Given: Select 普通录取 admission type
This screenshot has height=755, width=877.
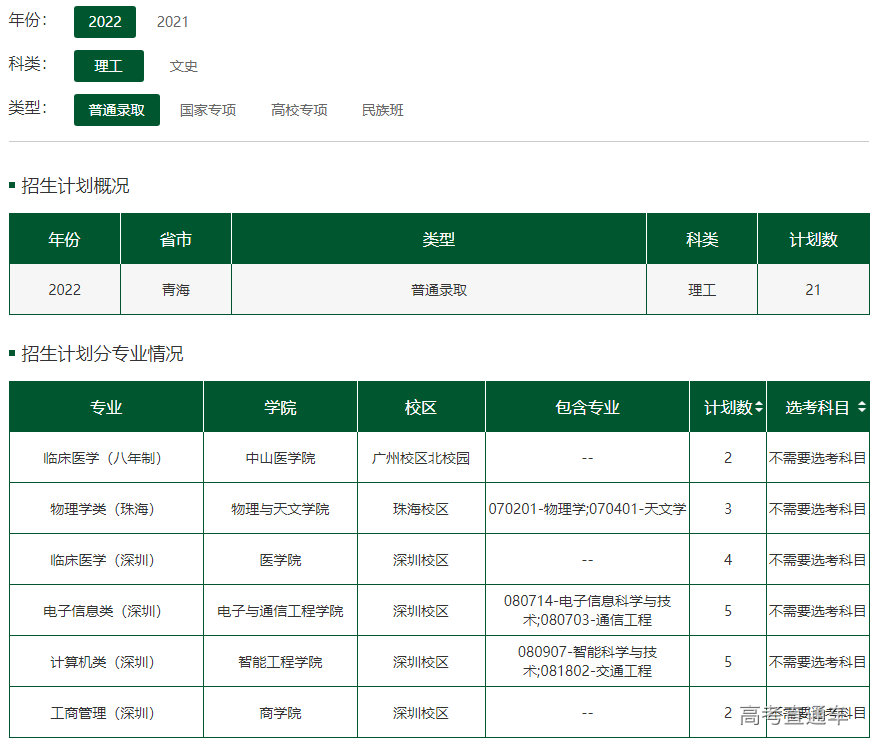Looking at the screenshot, I should [117, 110].
